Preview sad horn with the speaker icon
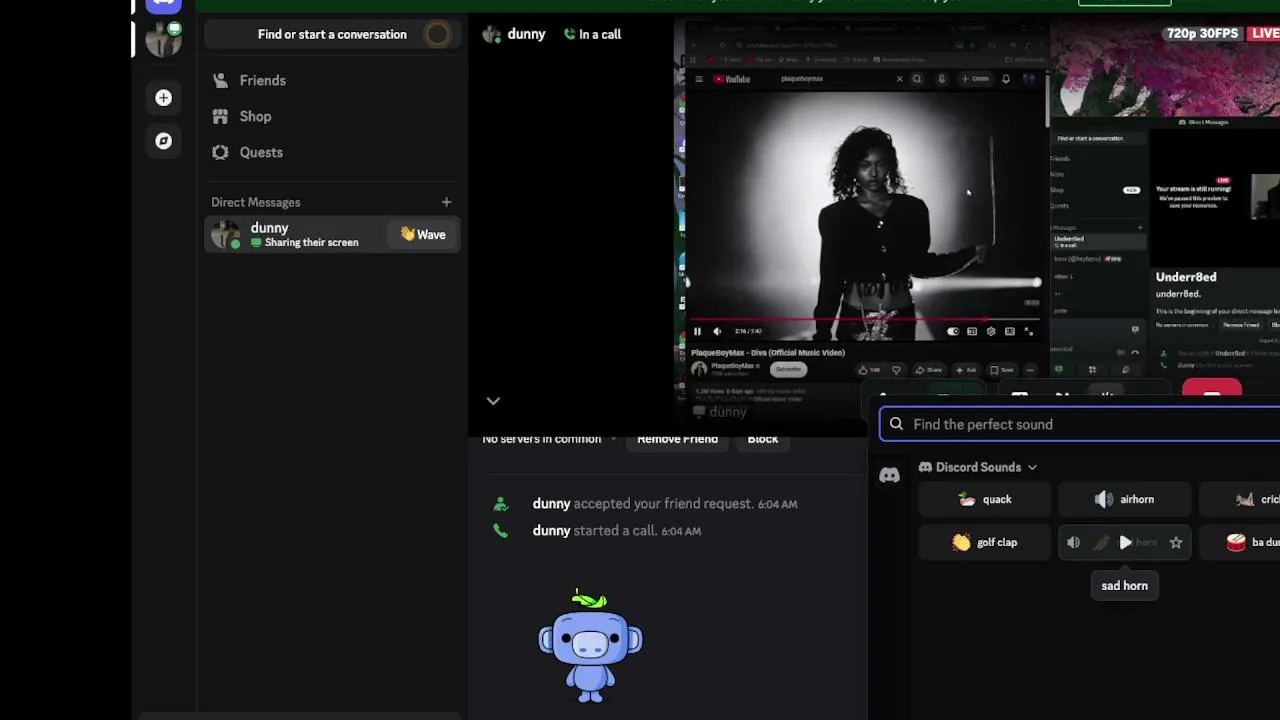 1073,543
